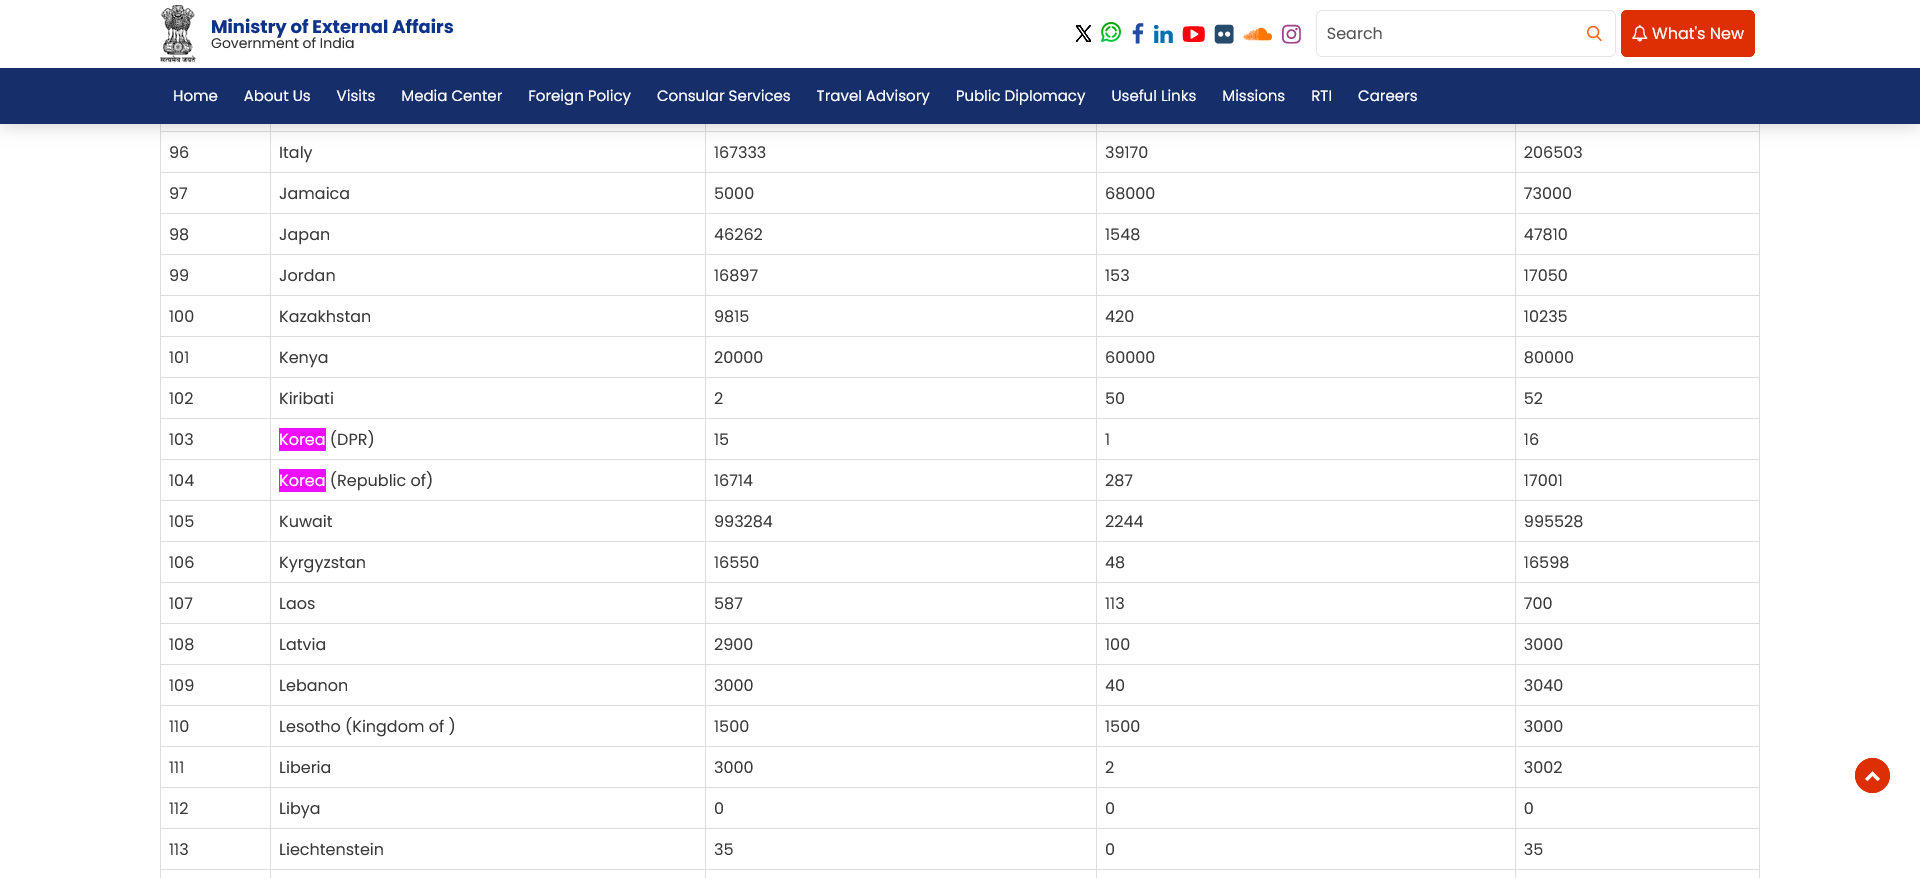The height and width of the screenshot is (878, 1920).
Task: Select the Kazakhstan country cell
Action: pyautogui.click(x=488, y=317)
